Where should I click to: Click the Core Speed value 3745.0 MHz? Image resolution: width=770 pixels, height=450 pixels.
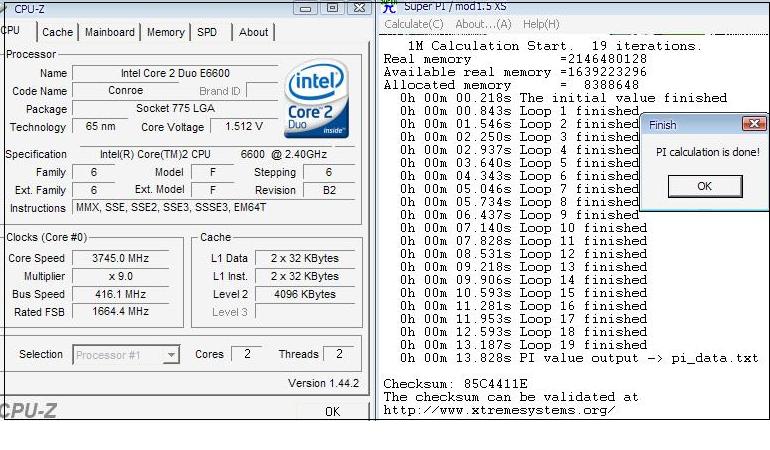click(120, 258)
